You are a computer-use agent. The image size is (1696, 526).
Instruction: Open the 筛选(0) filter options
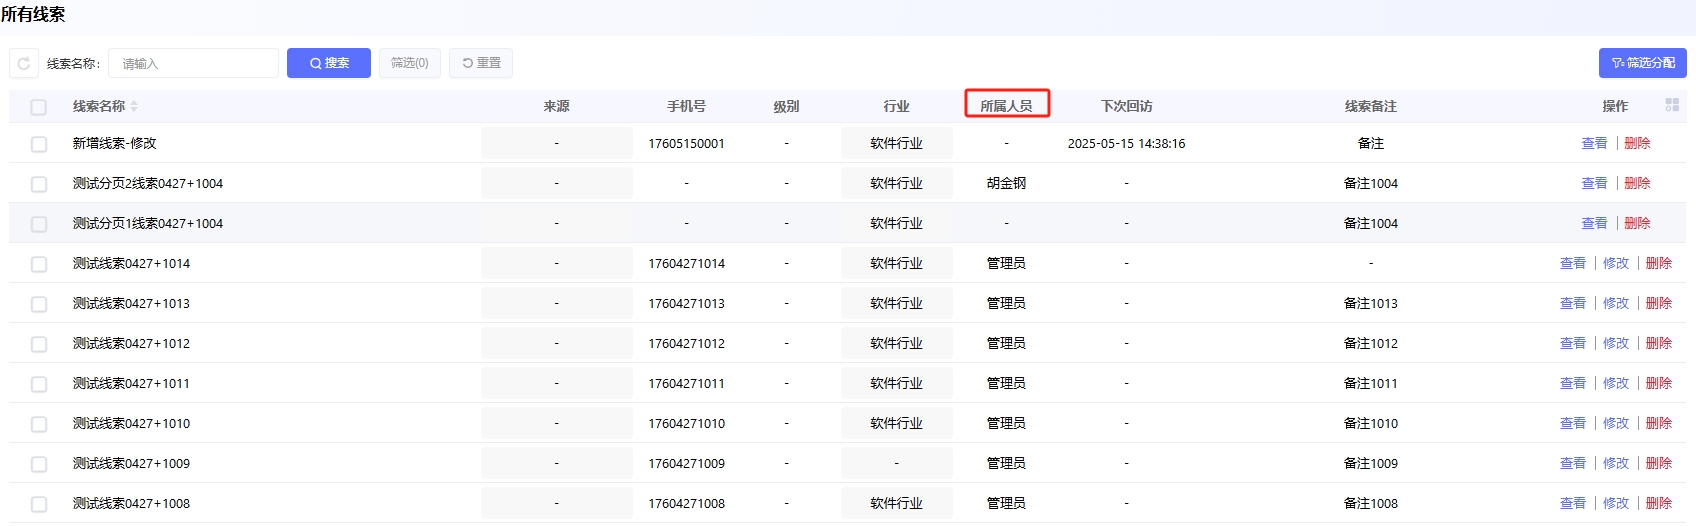click(410, 63)
